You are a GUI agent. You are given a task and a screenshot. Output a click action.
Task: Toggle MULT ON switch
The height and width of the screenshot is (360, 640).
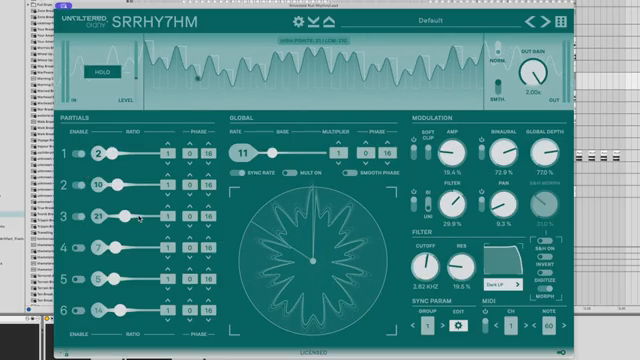(290, 173)
